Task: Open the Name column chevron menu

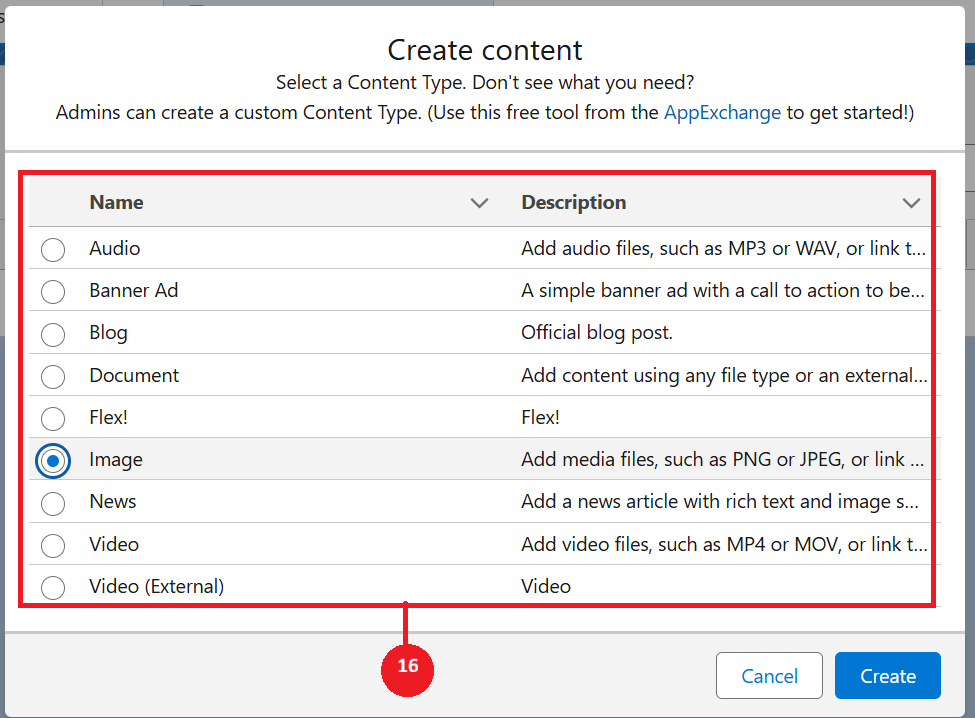Action: (x=480, y=203)
